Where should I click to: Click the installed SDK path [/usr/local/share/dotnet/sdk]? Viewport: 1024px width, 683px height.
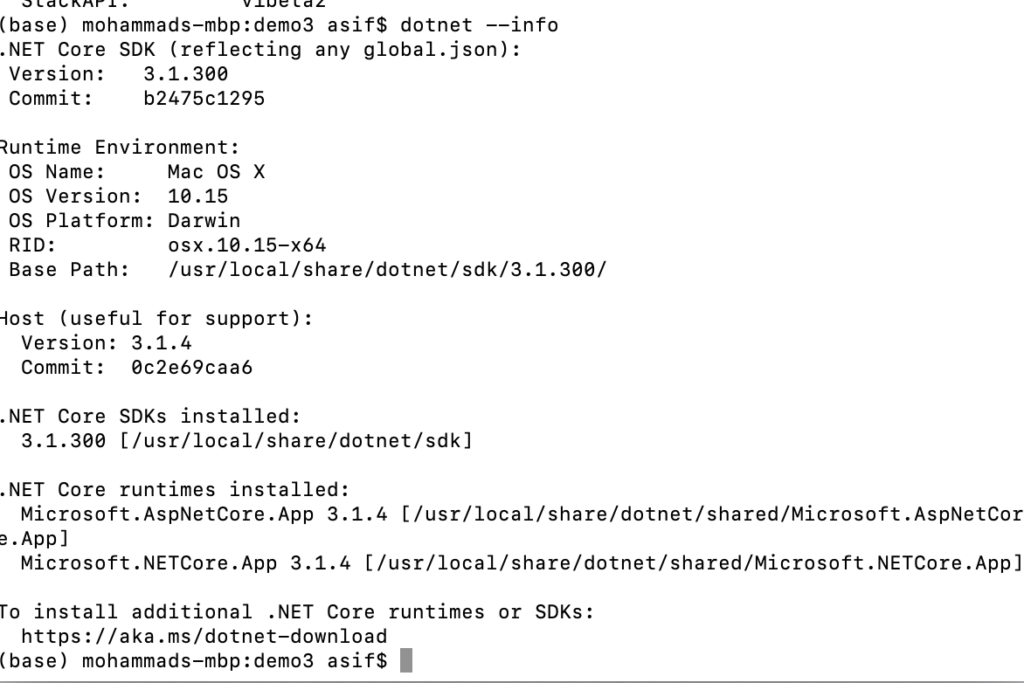296,441
